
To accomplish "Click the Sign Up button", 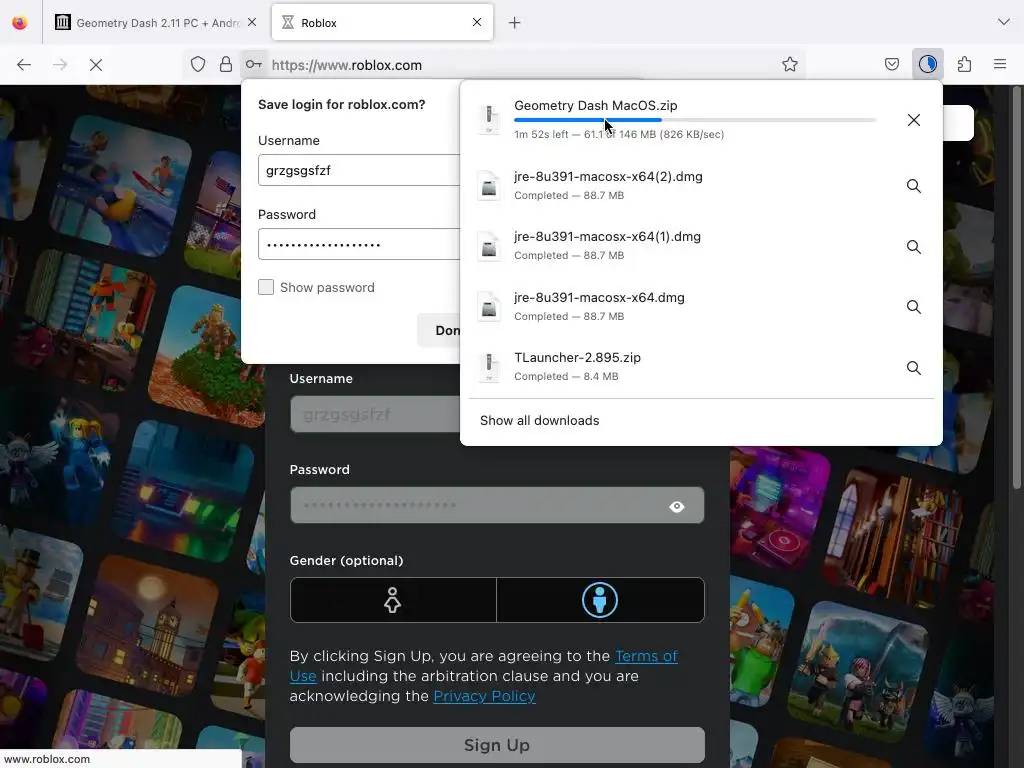I will point(497,745).
